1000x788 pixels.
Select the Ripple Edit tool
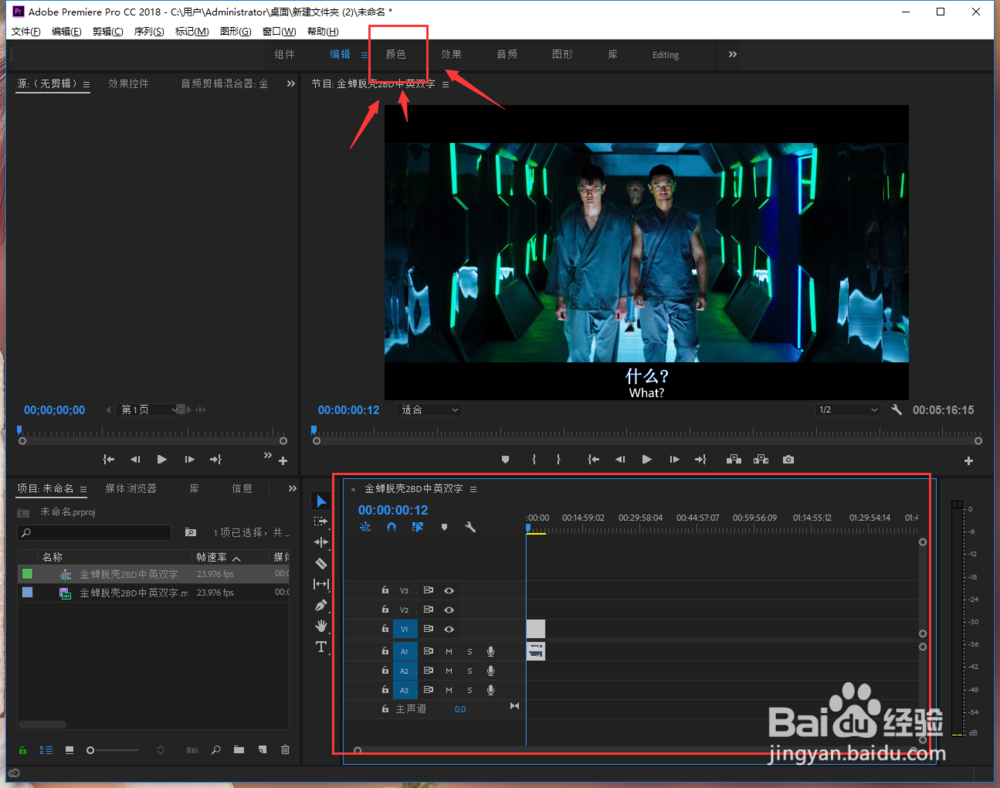tap(321, 543)
